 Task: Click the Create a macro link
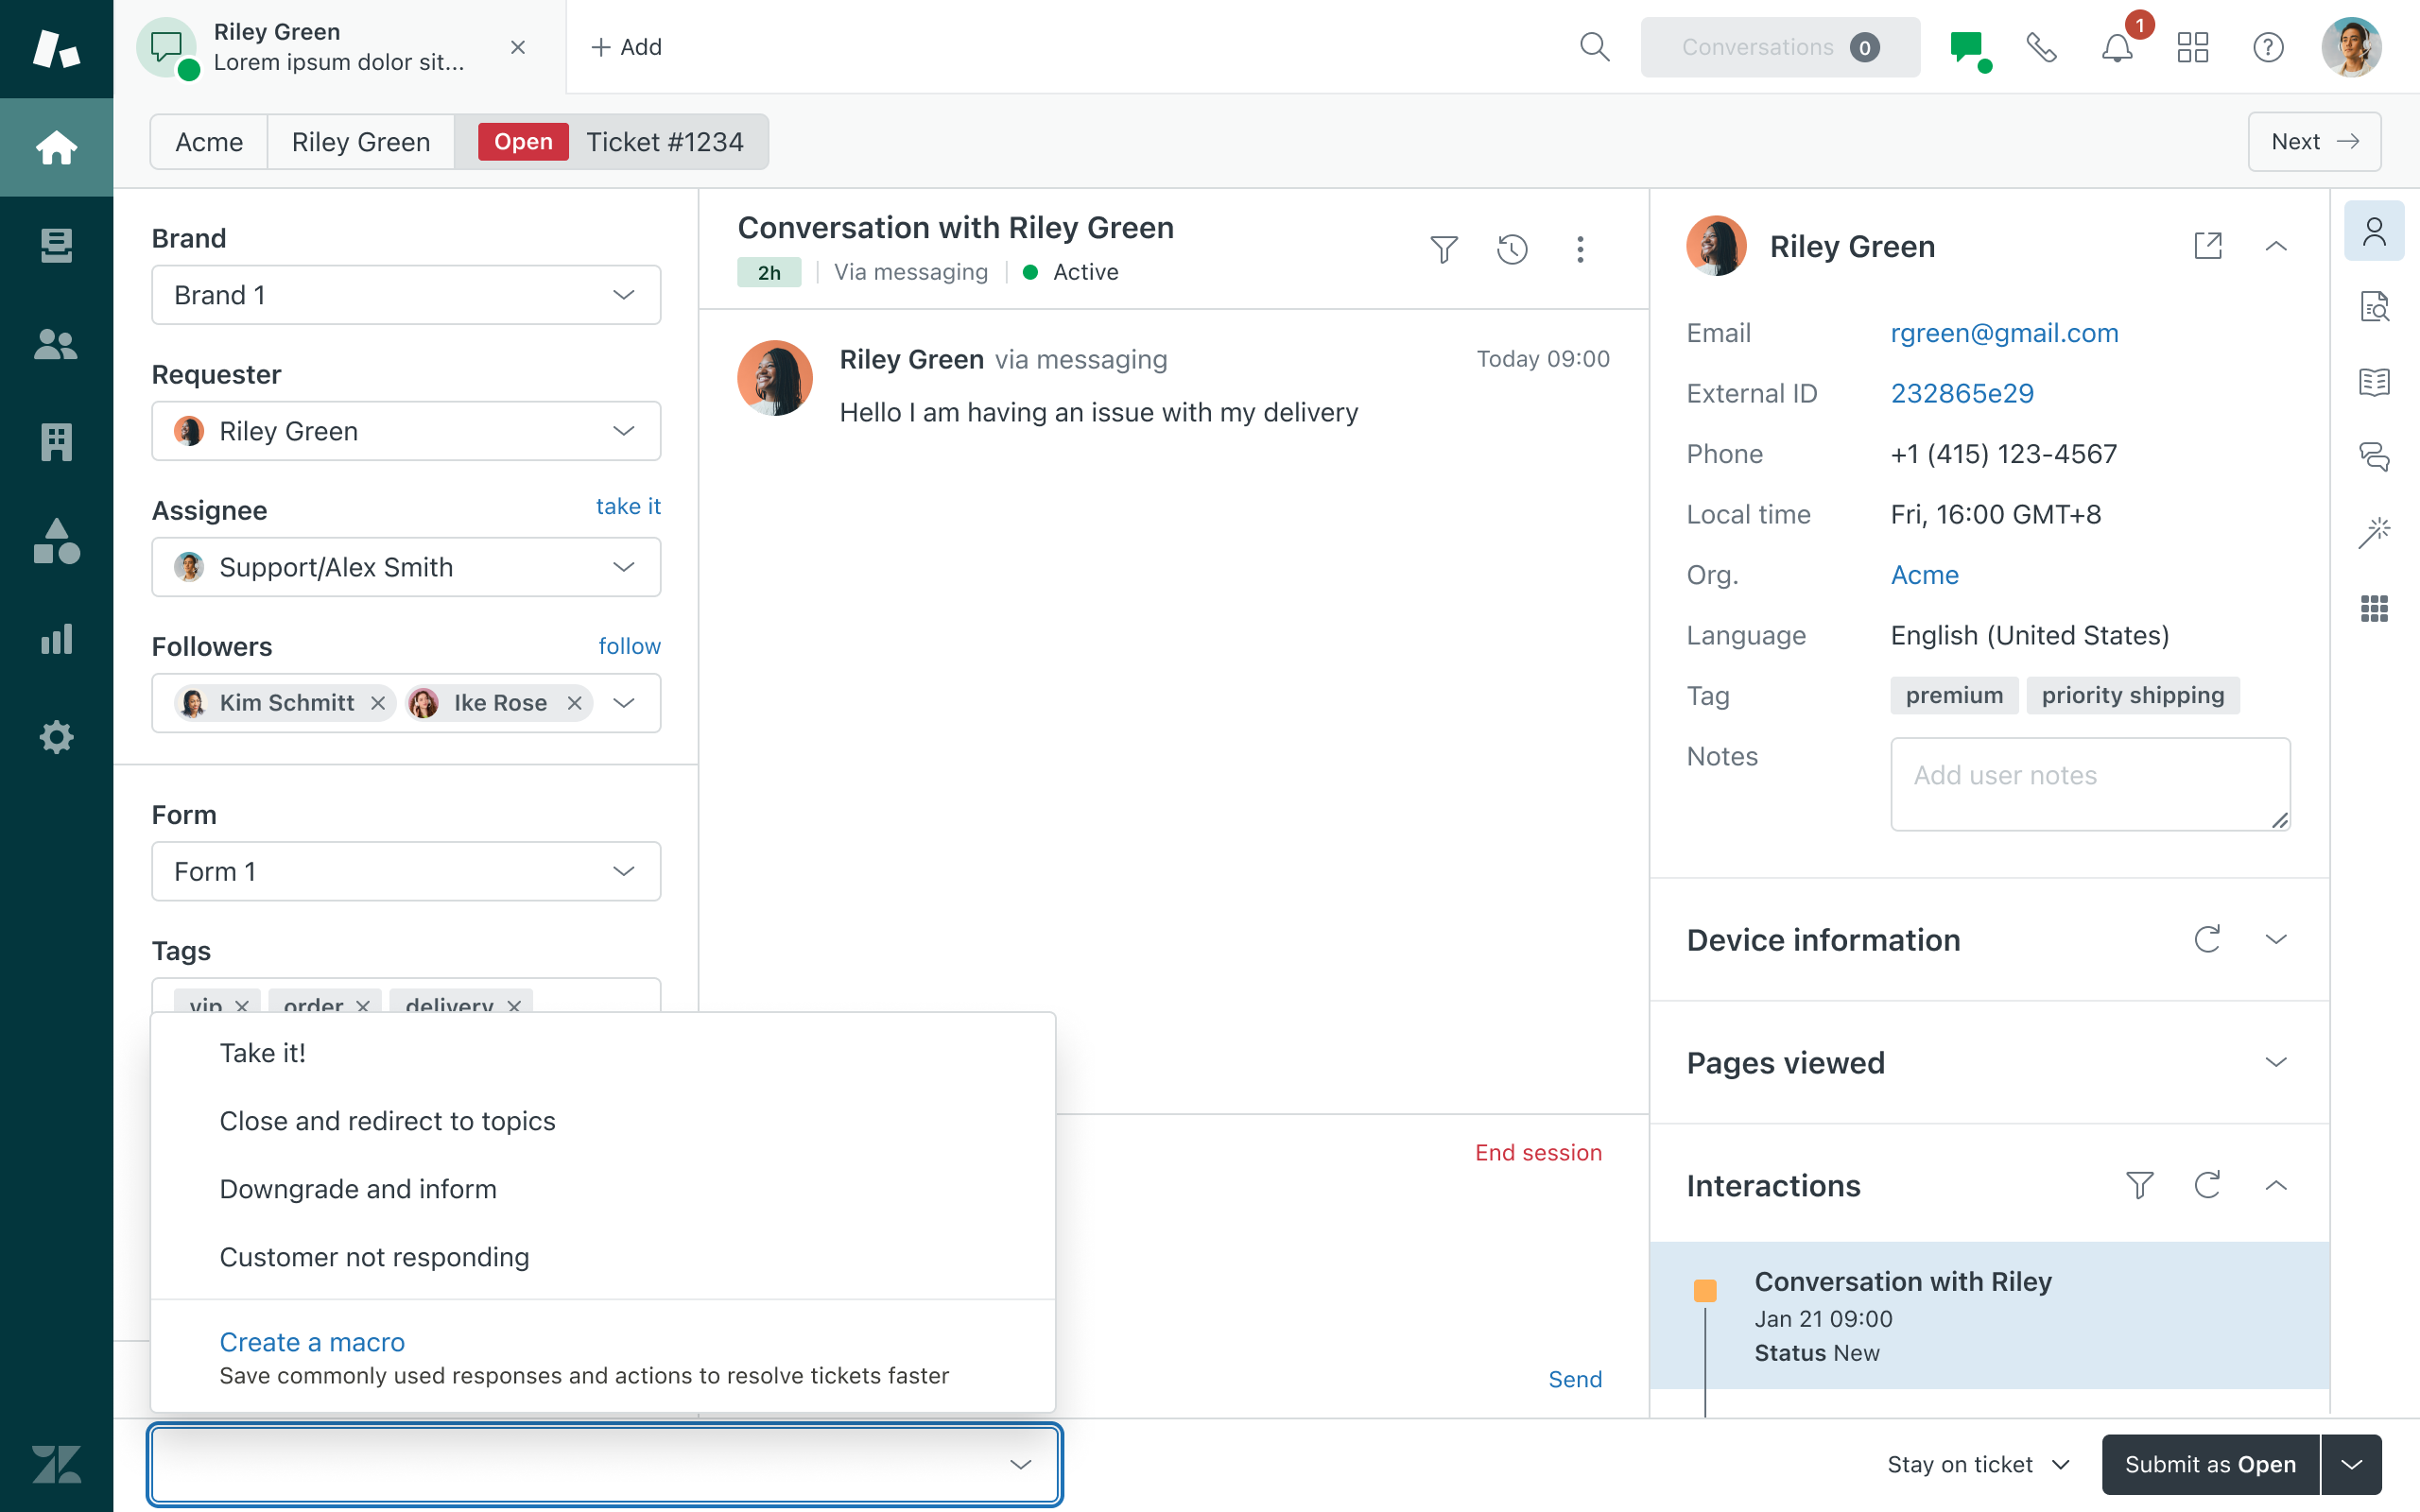click(312, 1342)
